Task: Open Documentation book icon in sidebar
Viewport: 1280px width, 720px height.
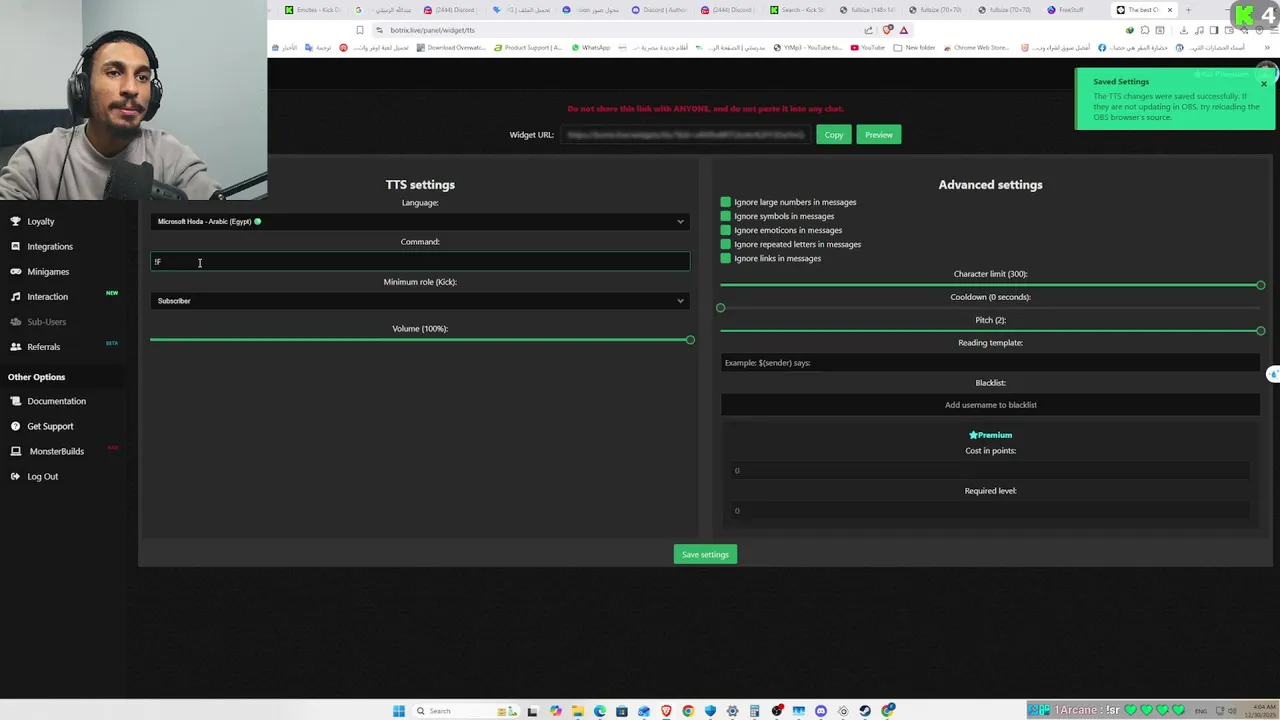Action: pyautogui.click(x=15, y=401)
